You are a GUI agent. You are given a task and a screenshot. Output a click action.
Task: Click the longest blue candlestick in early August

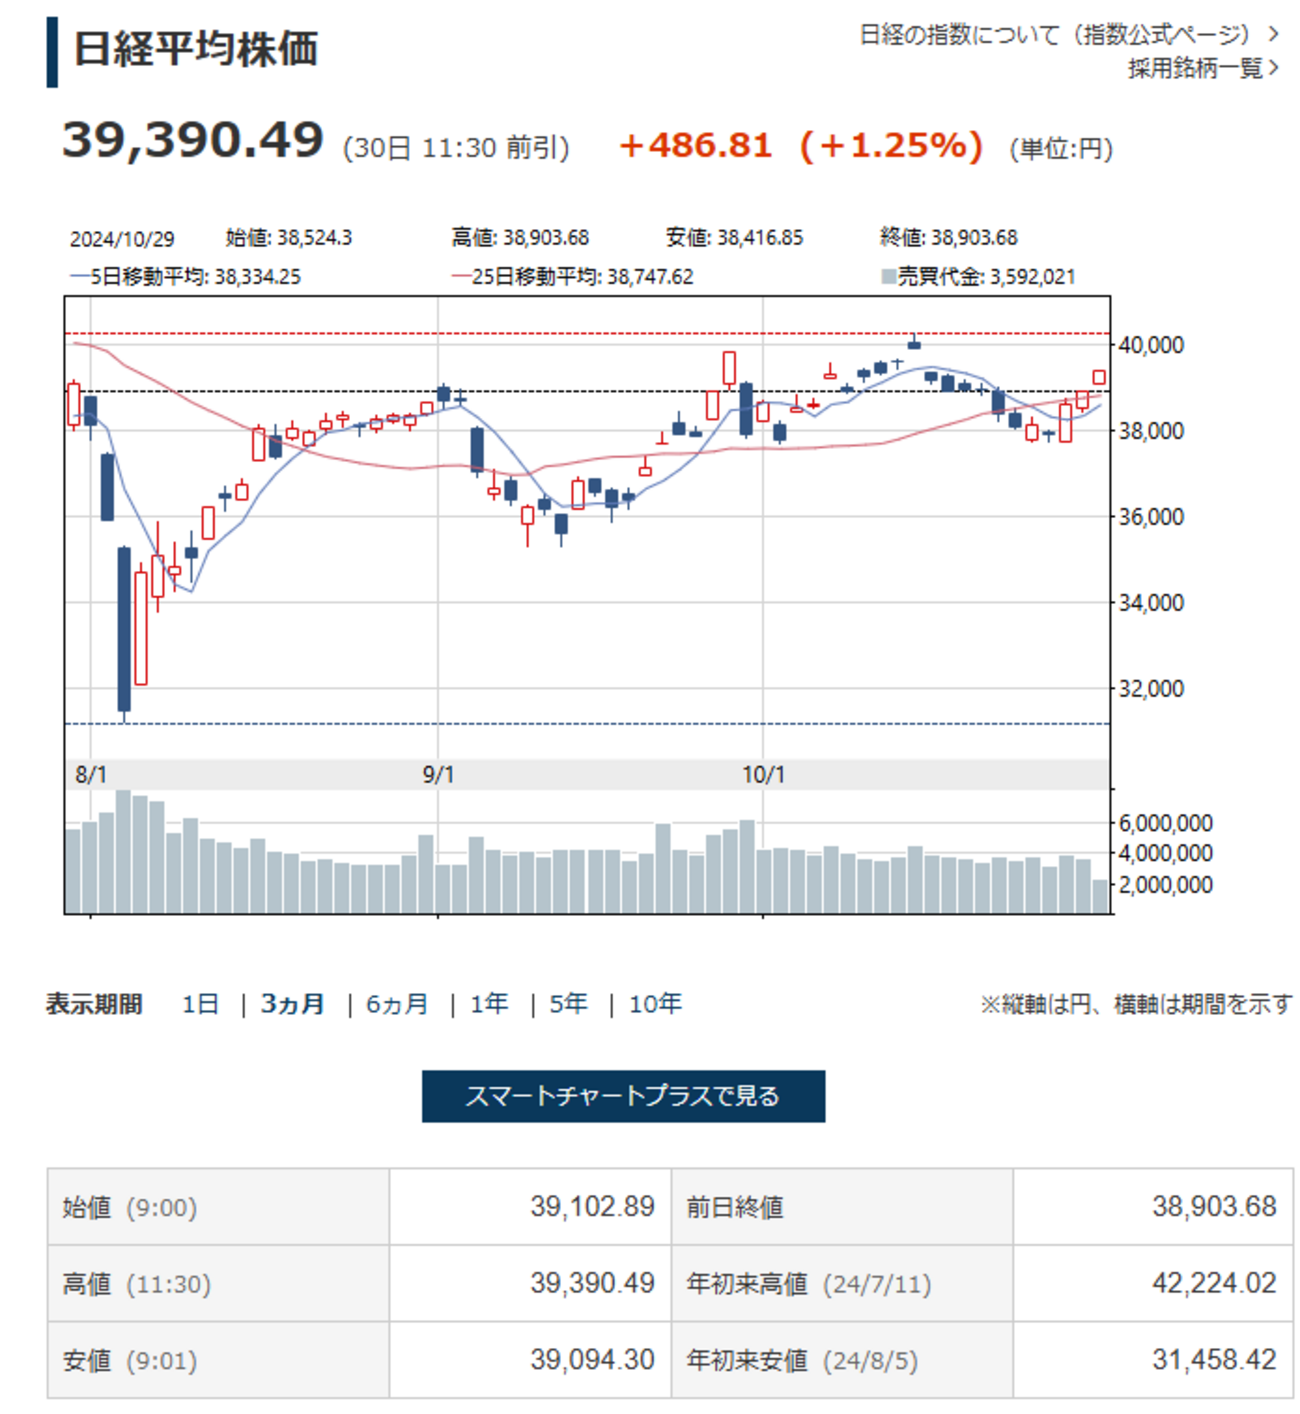[124, 628]
